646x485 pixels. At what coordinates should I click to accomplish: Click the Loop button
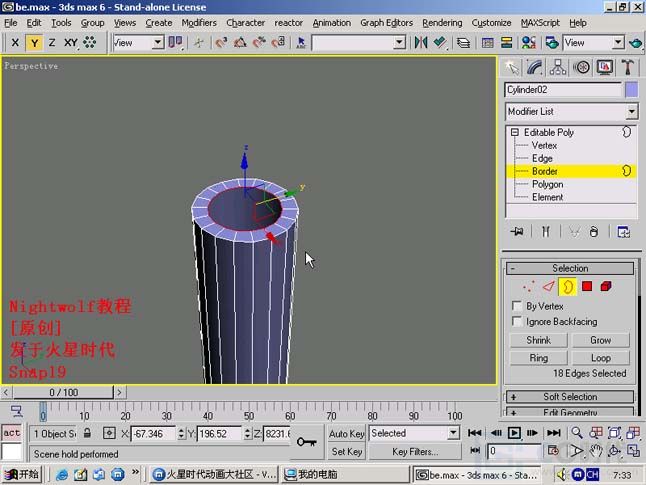pos(601,358)
